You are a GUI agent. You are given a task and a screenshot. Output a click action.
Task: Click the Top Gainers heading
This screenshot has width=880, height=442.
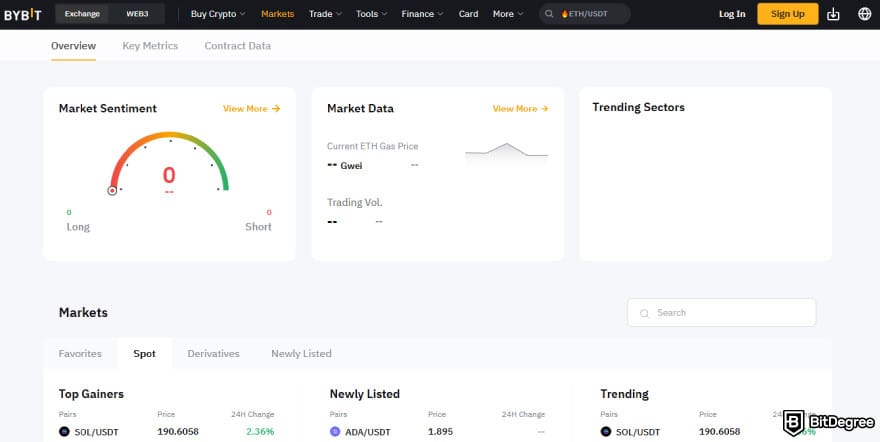pyautogui.click(x=91, y=394)
